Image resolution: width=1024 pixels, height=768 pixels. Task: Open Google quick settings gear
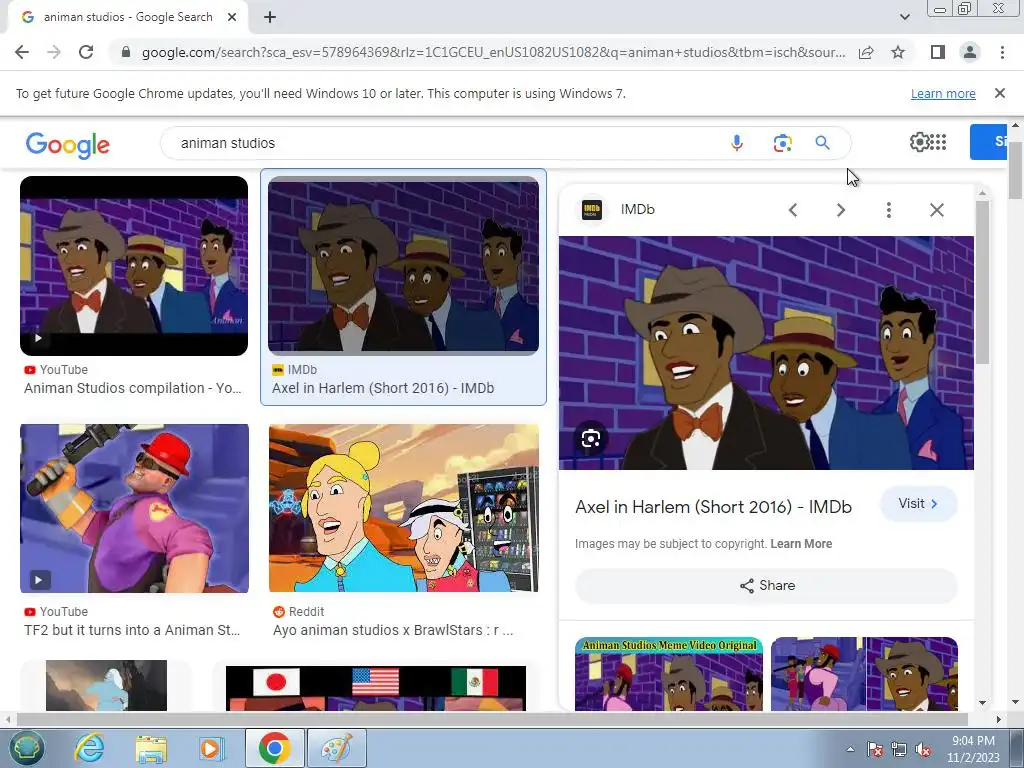coord(919,142)
